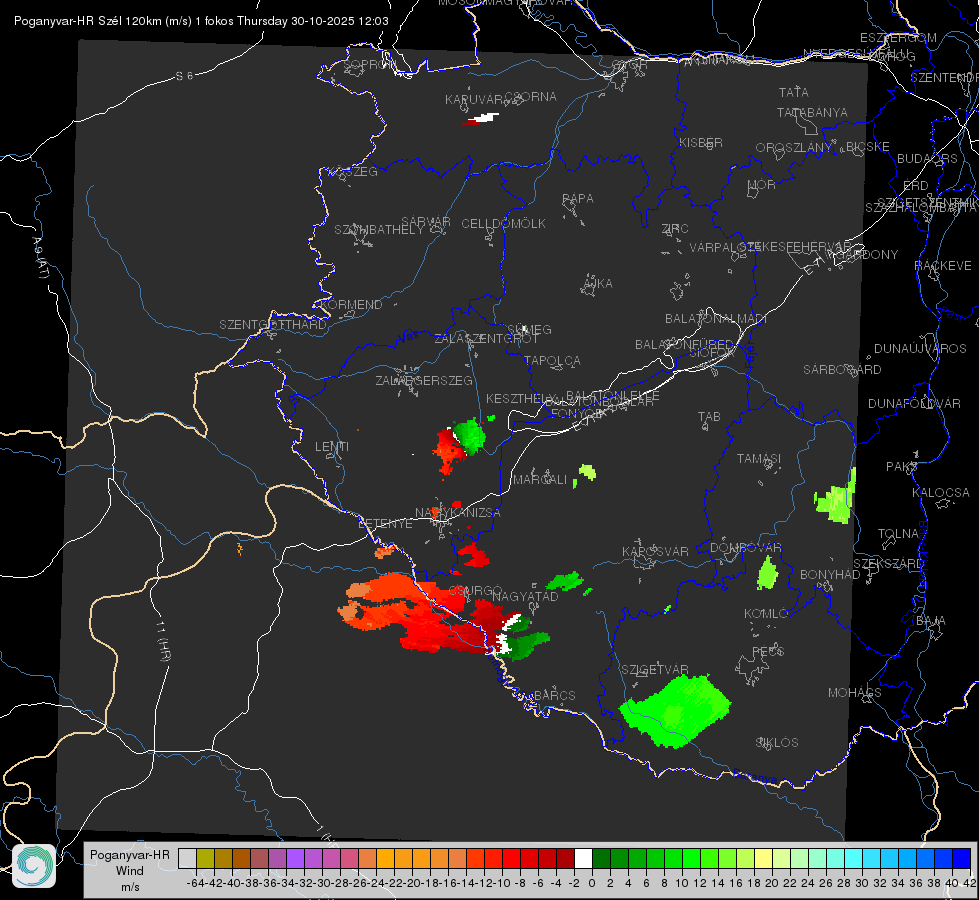Click the BICSKE town label
979x900 pixels.
(x=868, y=147)
